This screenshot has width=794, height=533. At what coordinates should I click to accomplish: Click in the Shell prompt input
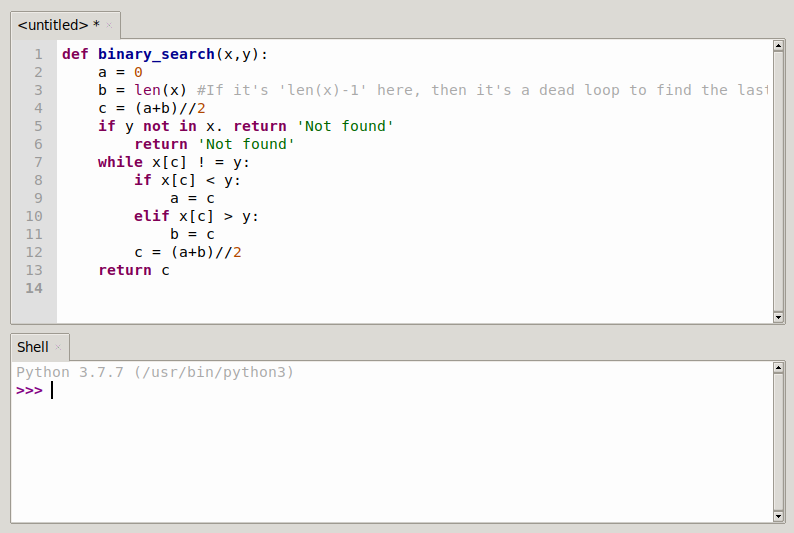pos(410,391)
